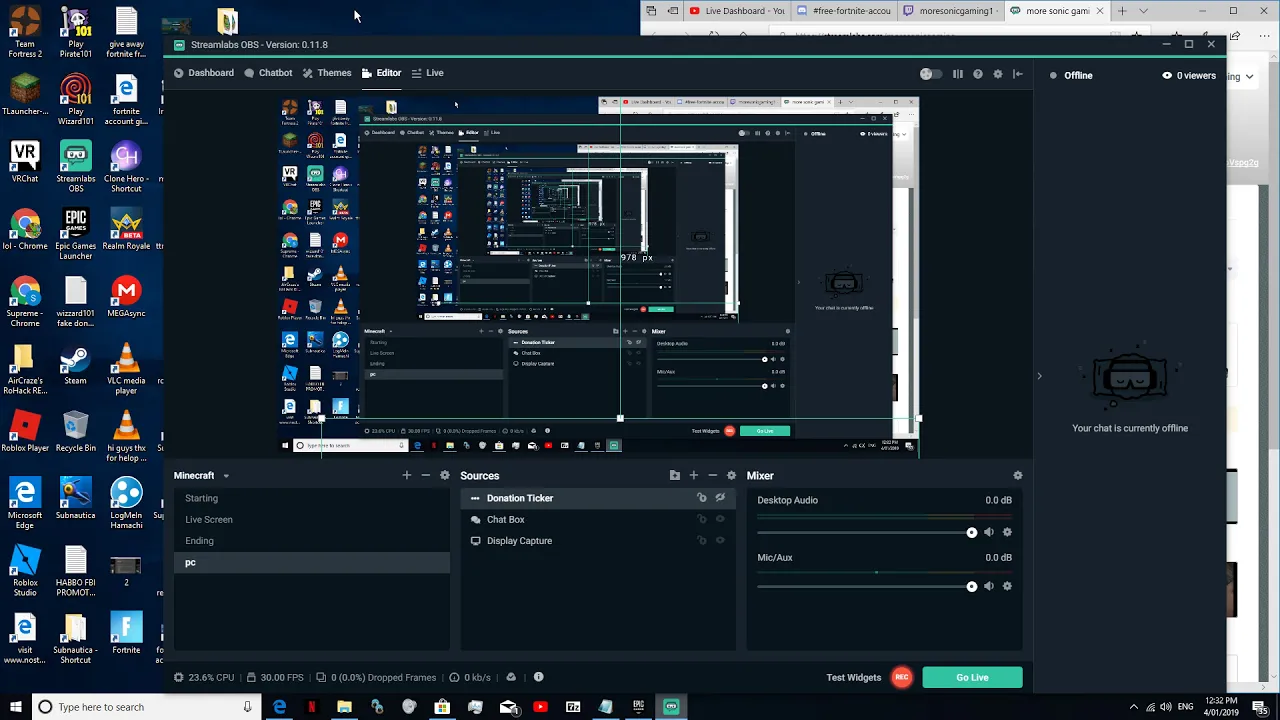Viewport: 1280px width, 720px height.
Task: Add a new source with plus icon
Action: point(693,476)
